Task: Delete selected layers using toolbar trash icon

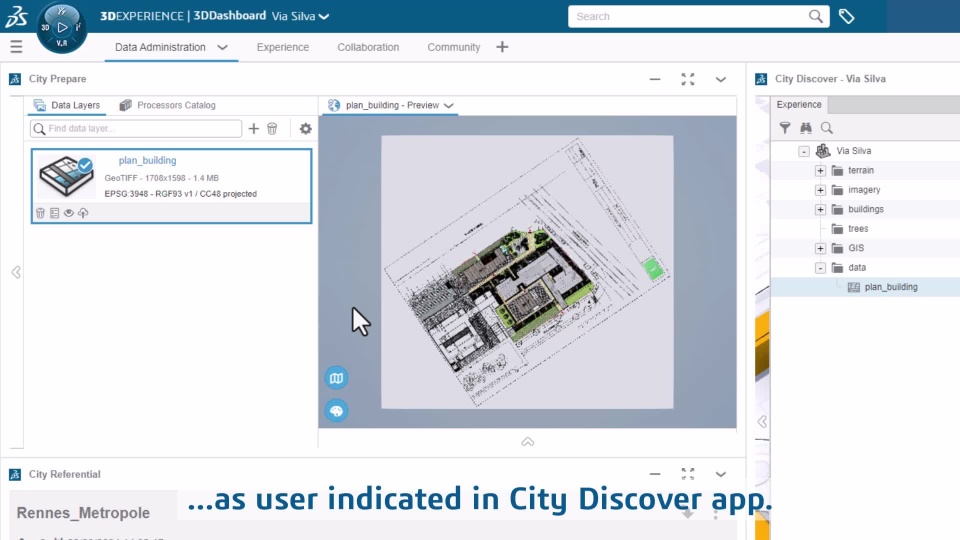Action: (x=272, y=129)
